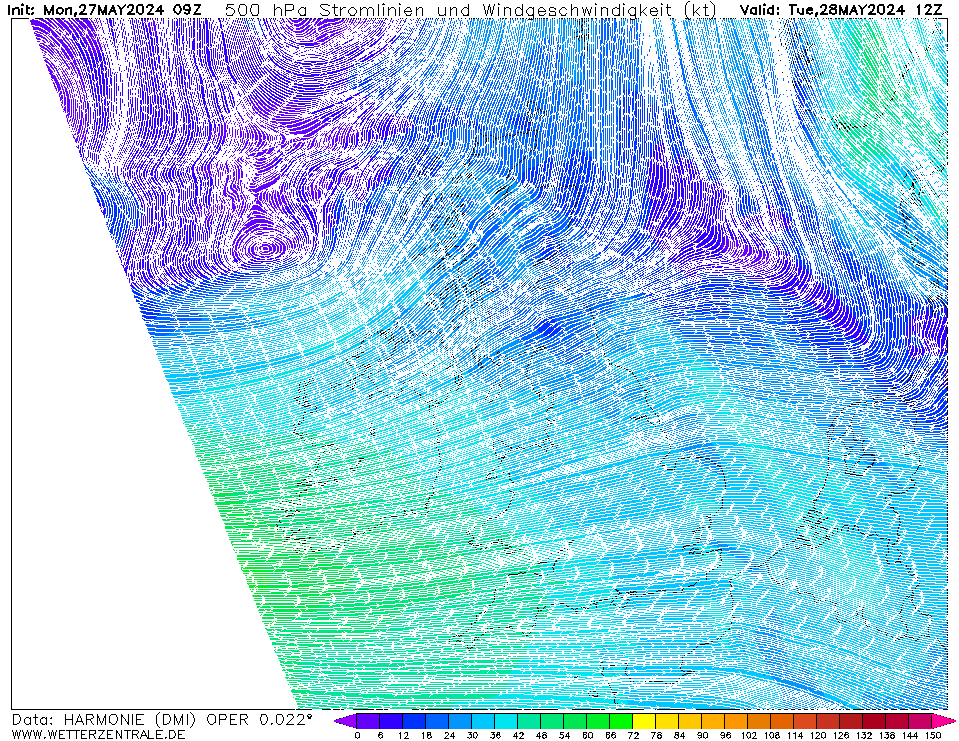Click the 500 hPa Stromlinien und Windgeschwindigkeit title
959x741 pixels.
pyautogui.click(x=471, y=10)
